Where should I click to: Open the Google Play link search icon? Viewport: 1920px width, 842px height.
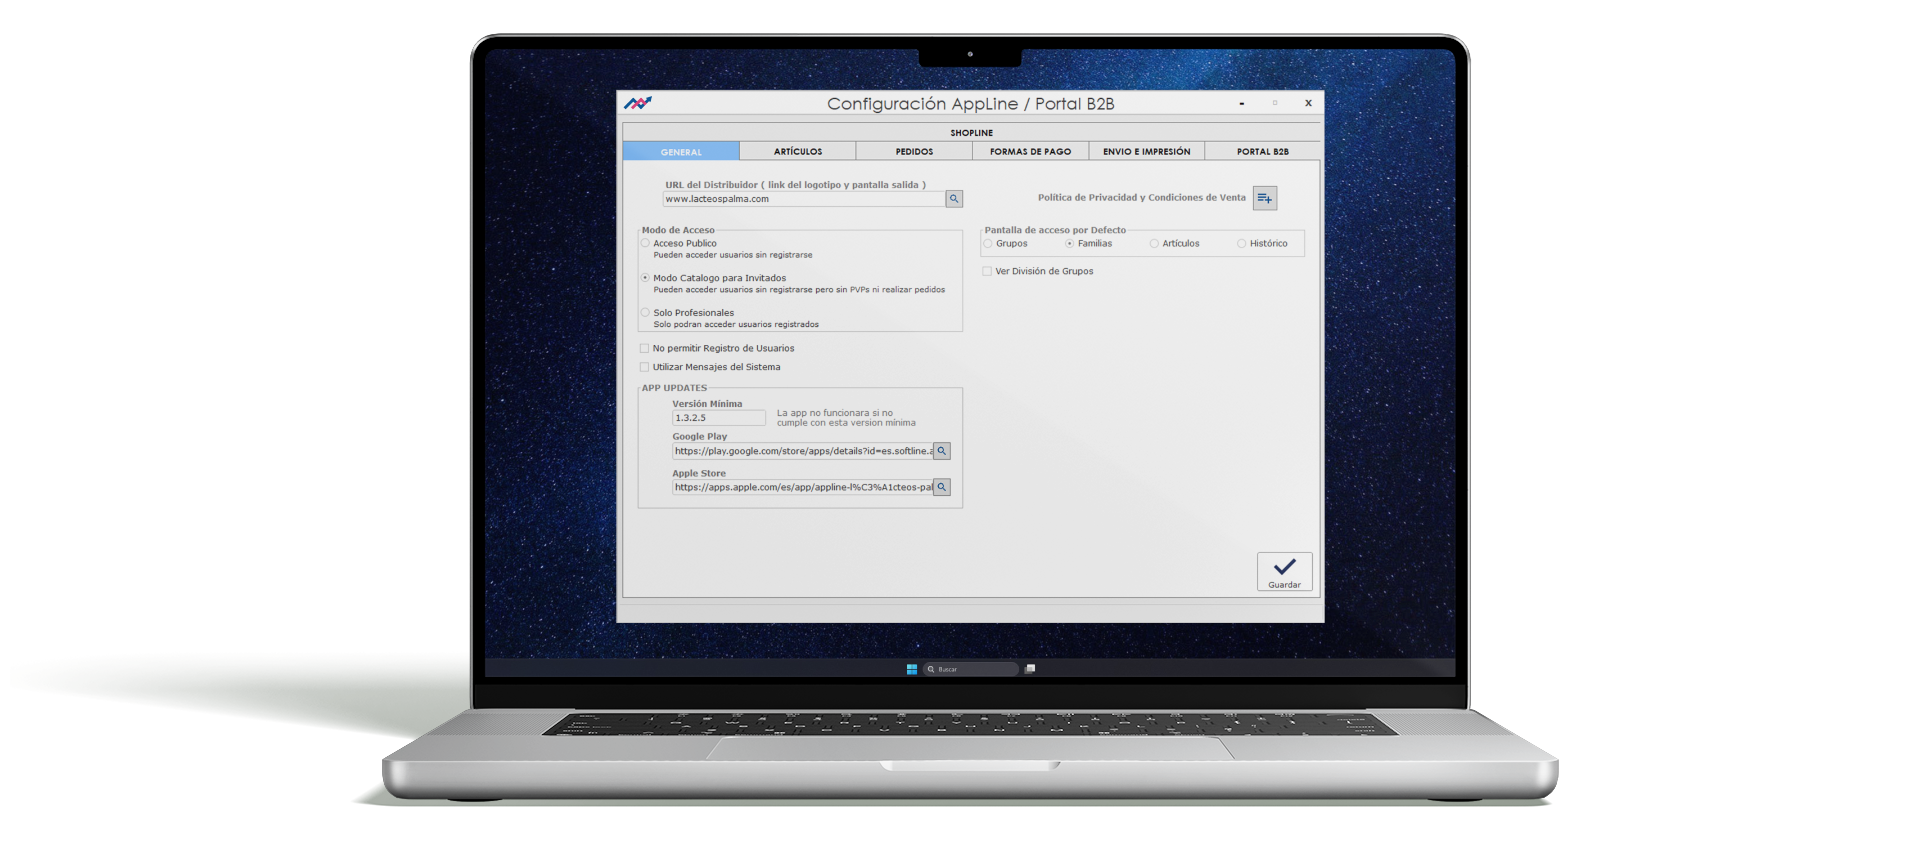point(942,451)
